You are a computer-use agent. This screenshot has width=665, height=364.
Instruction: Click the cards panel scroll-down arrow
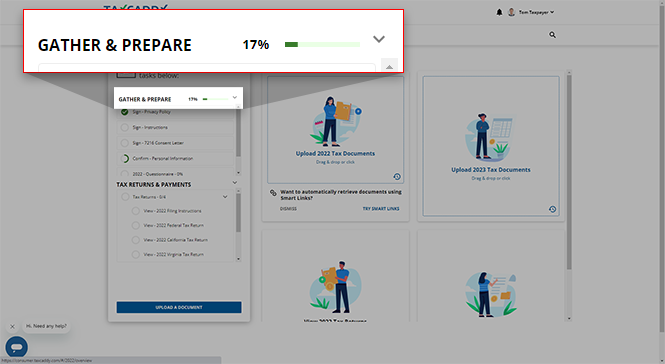click(569, 318)
